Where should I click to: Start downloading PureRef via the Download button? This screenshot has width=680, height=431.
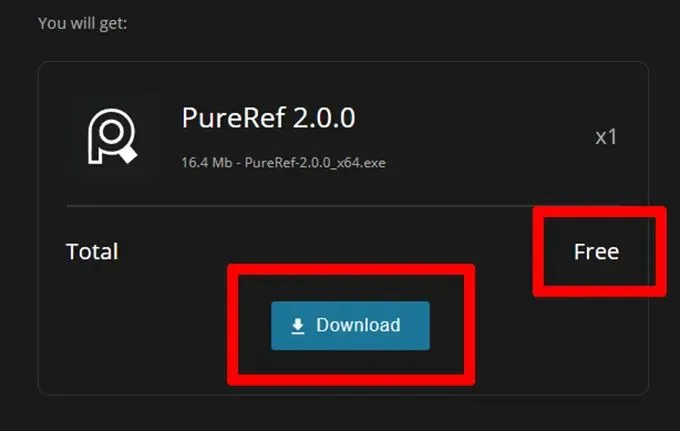350,326
